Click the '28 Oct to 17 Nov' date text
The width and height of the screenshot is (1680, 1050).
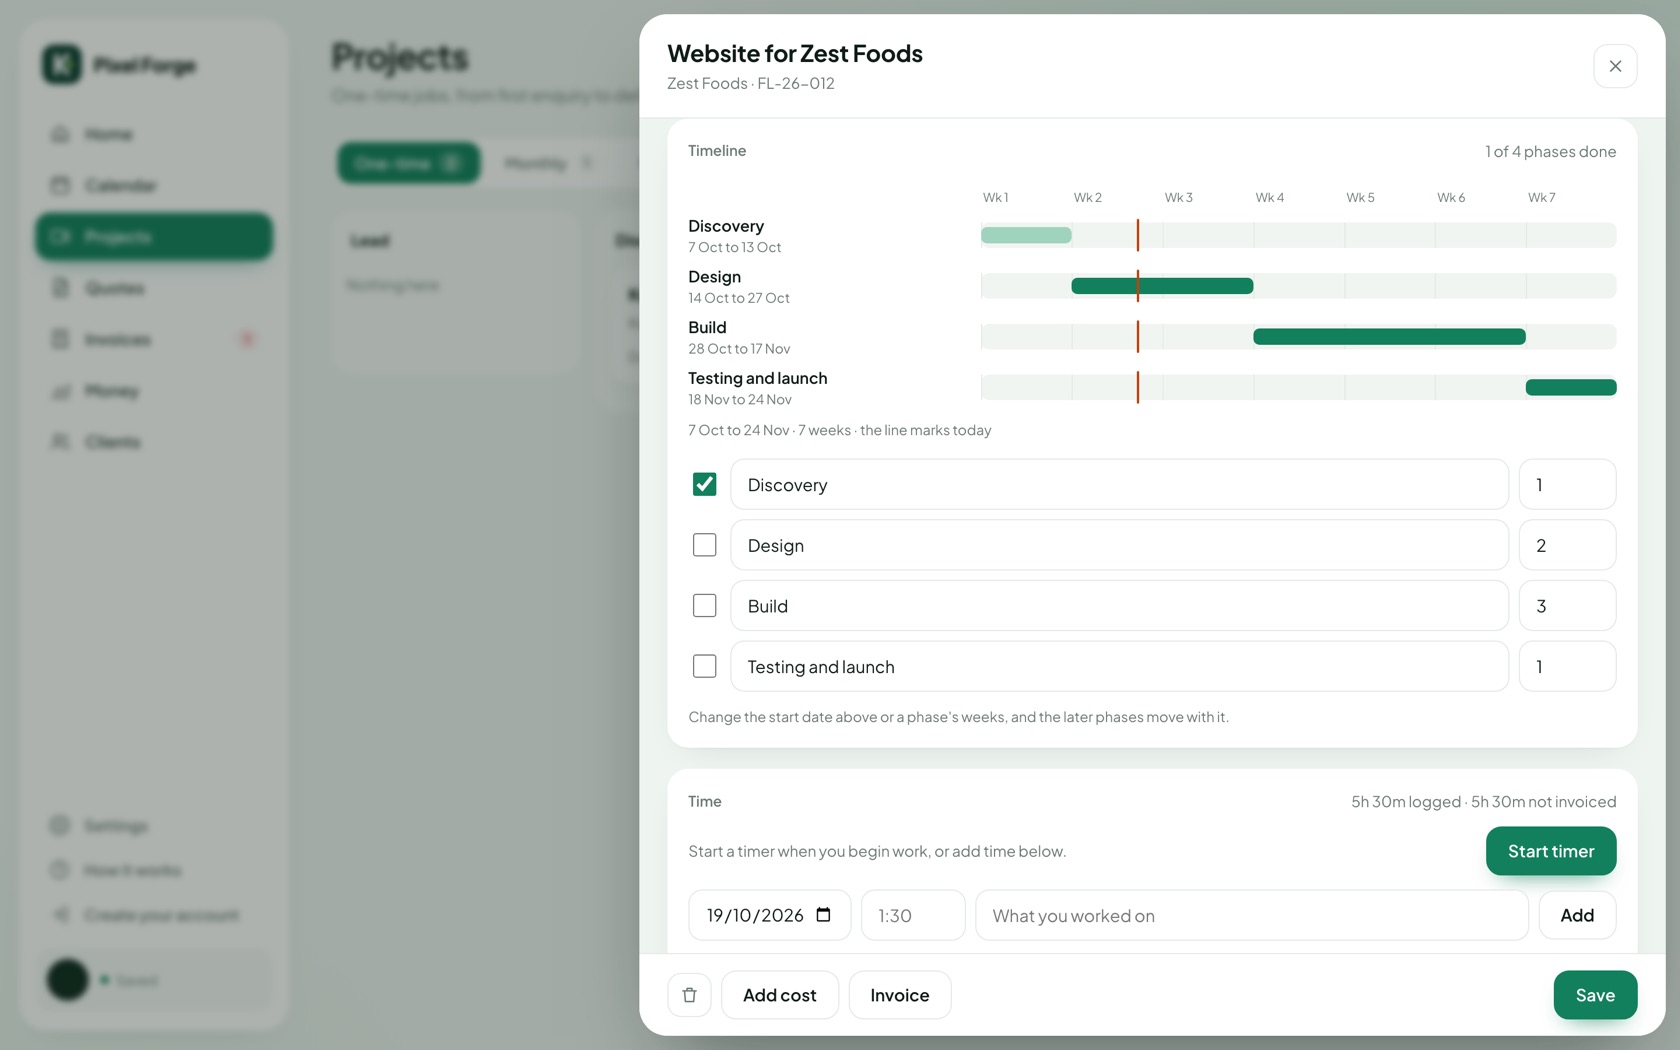pyautogui.click(x=739, y=349)
